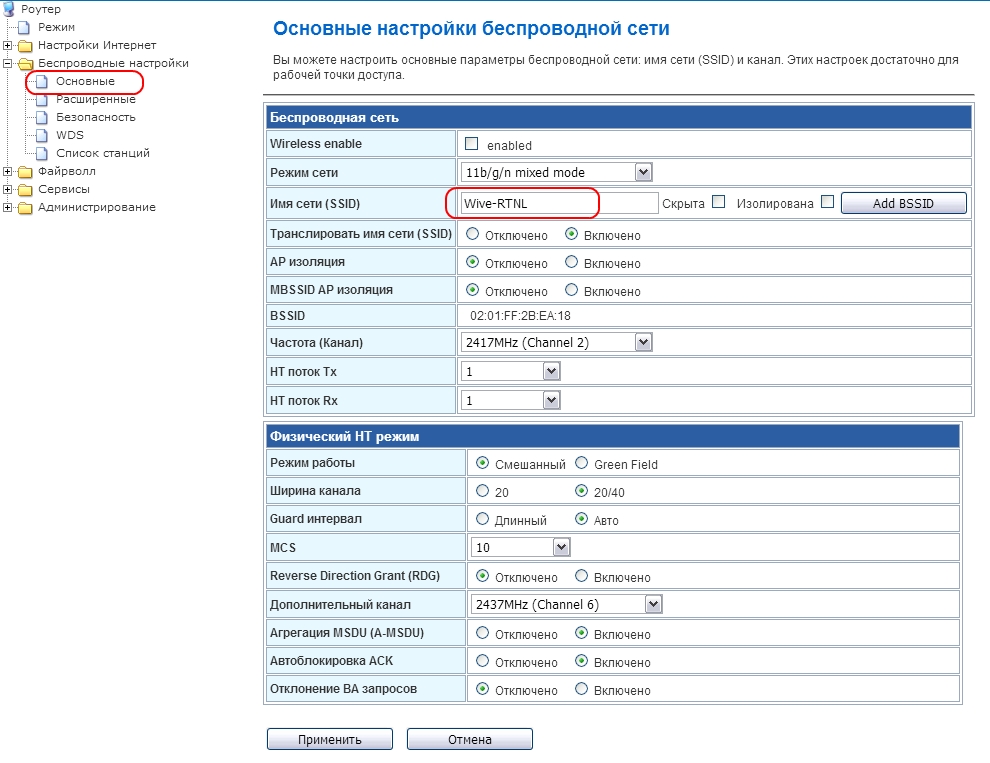This screenshot has height=763, width=990.
Task: Click the Беспроводные настройки folder icon
Action: tap(25, 63)
